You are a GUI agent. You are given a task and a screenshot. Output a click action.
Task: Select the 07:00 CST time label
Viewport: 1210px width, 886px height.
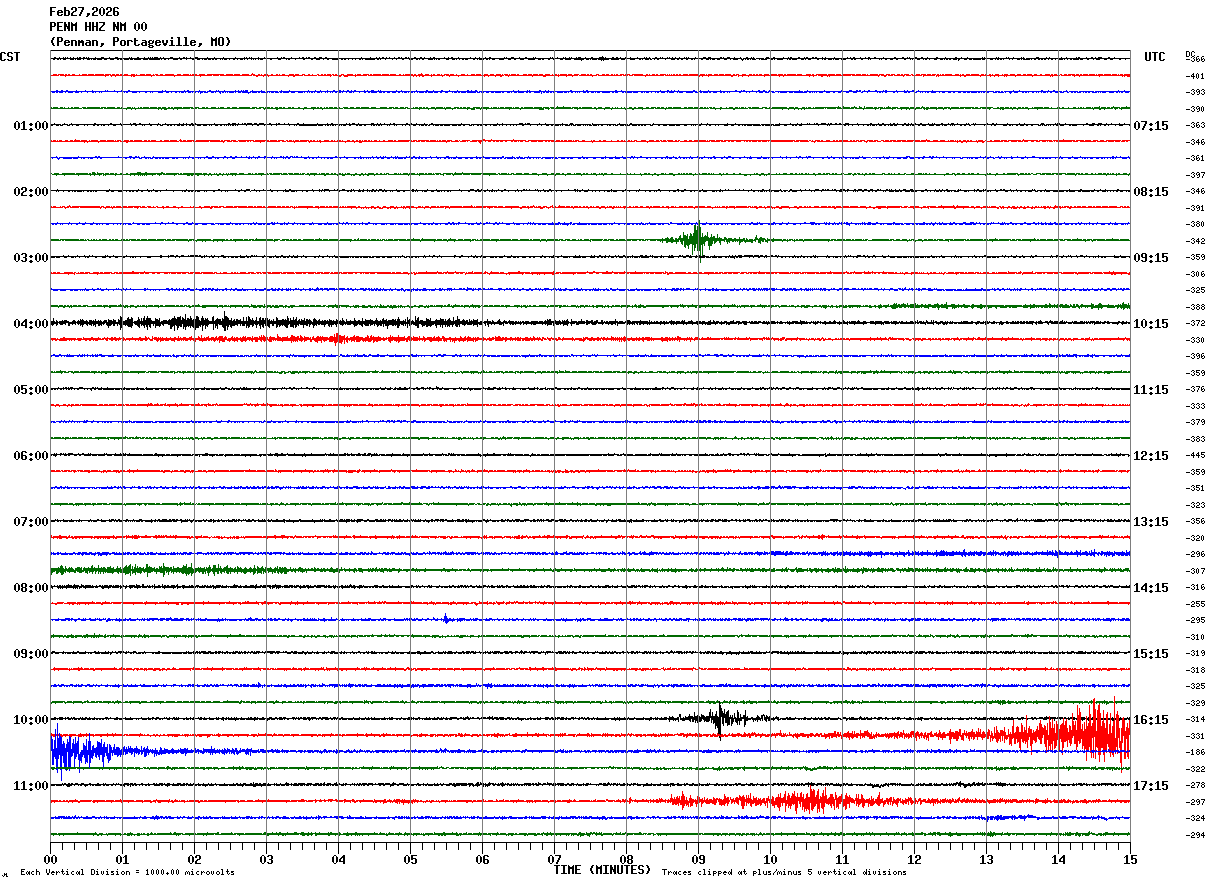[x=30, y=522]
